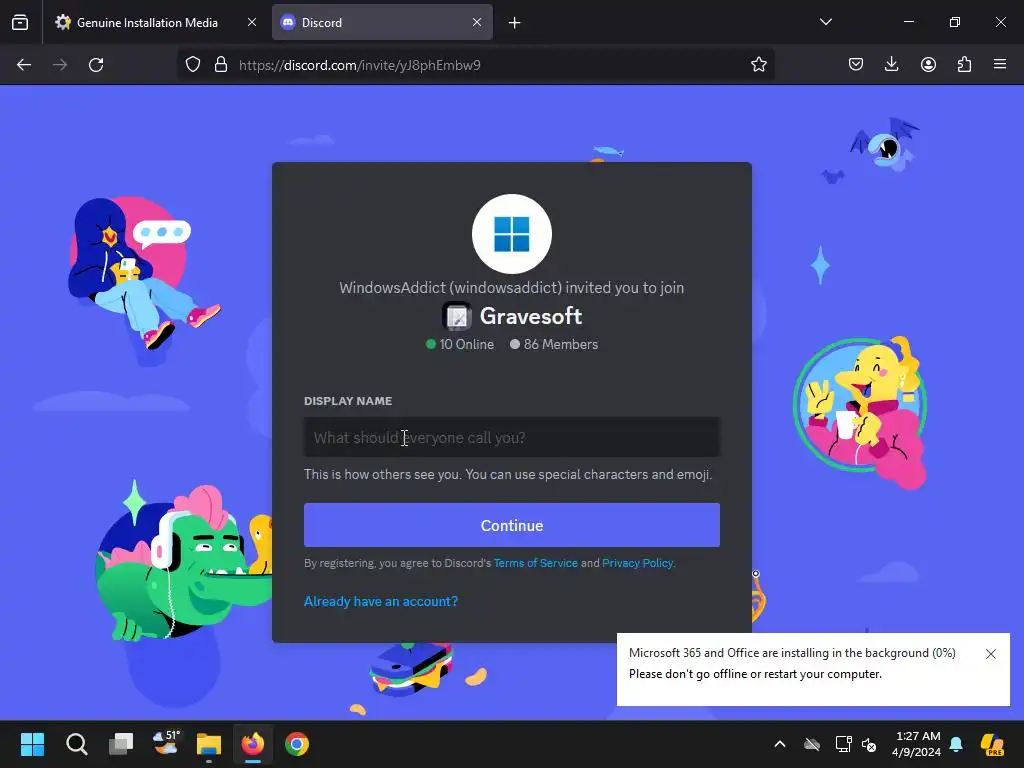The width and height of the screenshot is (1024, 768).
Task: Reload the Discord invite page
Action: (x=96, y=65)
